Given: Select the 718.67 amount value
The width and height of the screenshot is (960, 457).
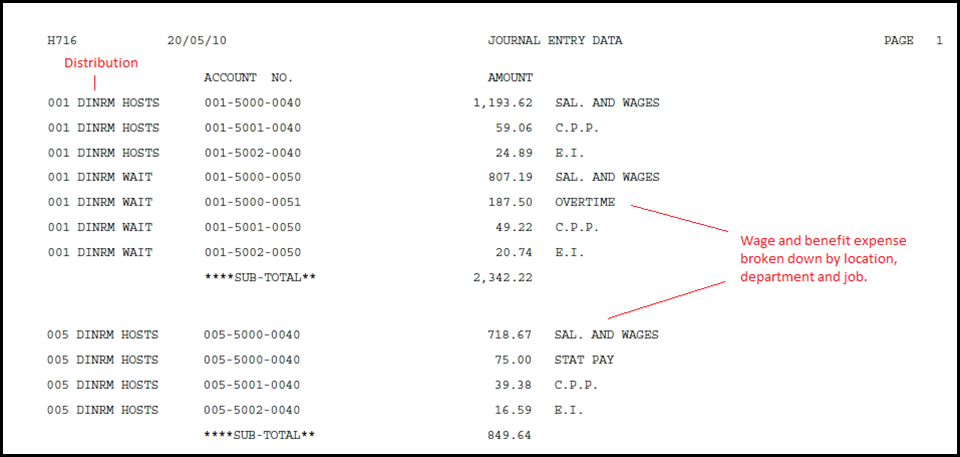Looking at the screenshot, I should 510,335.
